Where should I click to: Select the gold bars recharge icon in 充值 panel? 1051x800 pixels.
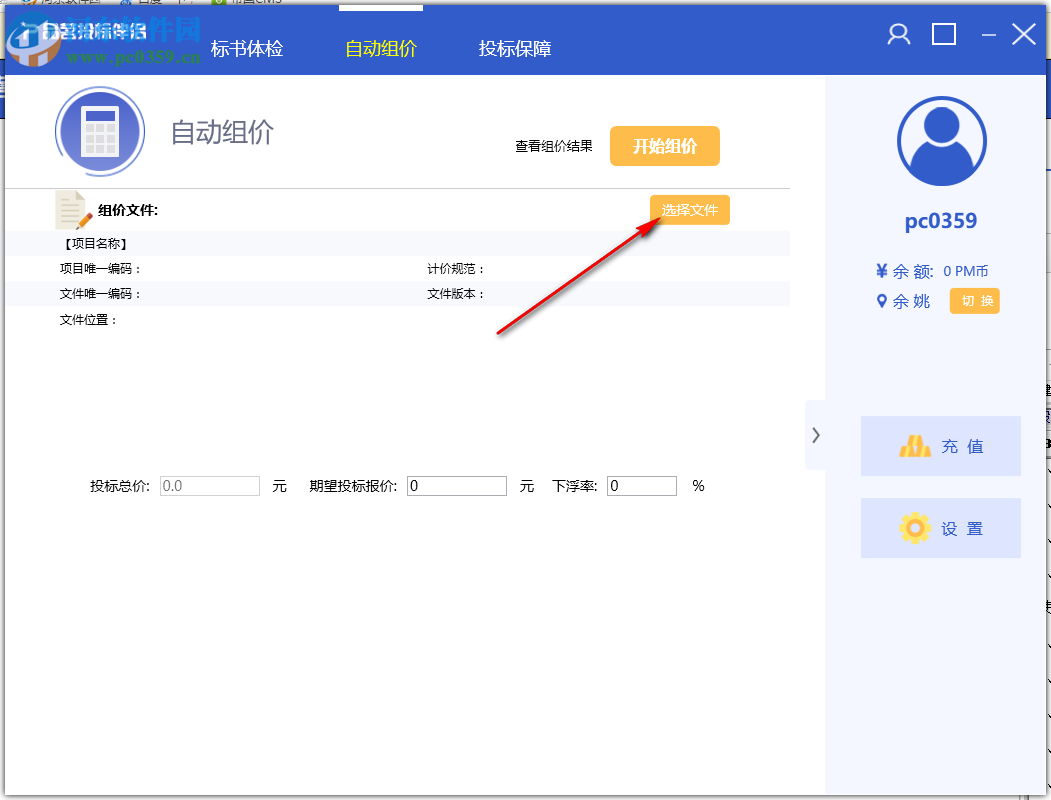916,445
